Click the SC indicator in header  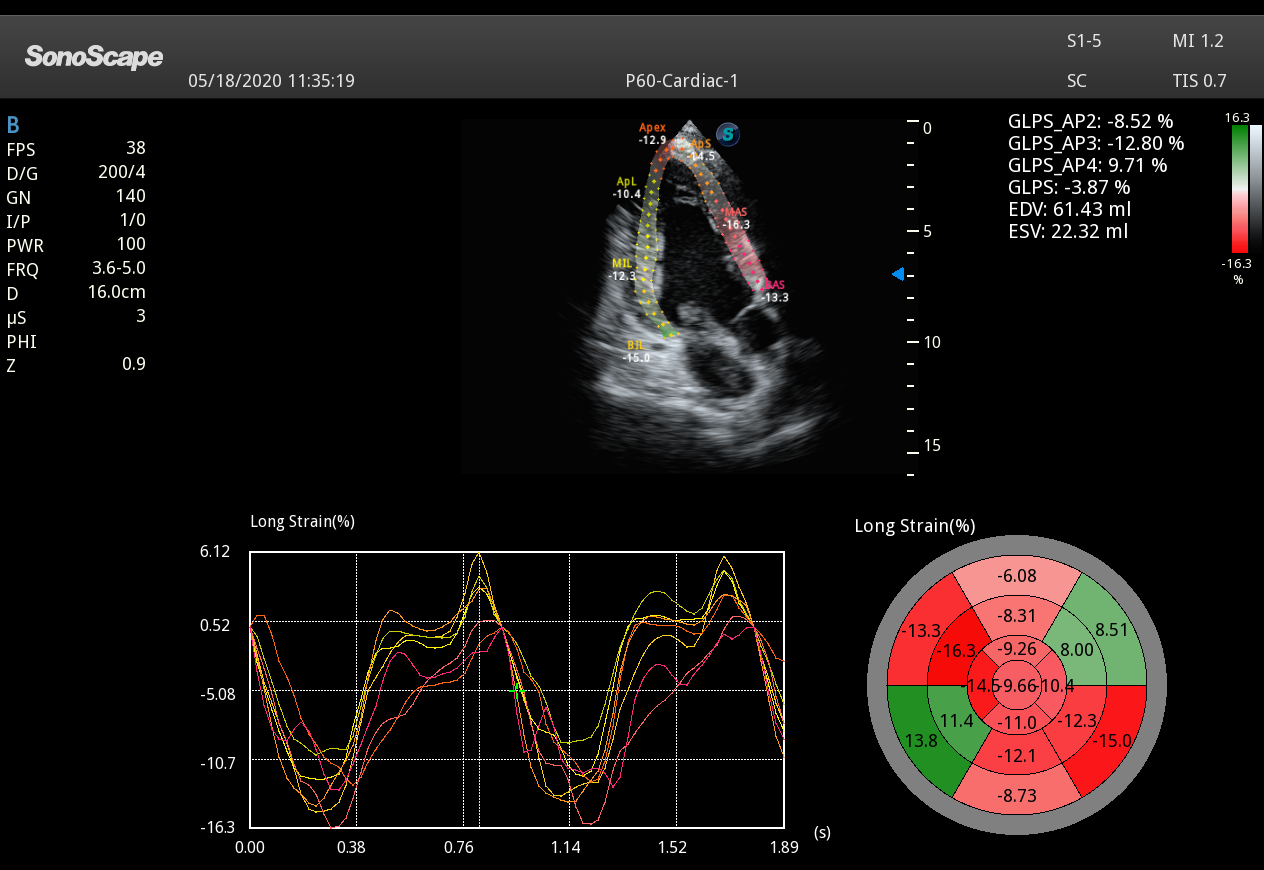(x=1077, y=81)
